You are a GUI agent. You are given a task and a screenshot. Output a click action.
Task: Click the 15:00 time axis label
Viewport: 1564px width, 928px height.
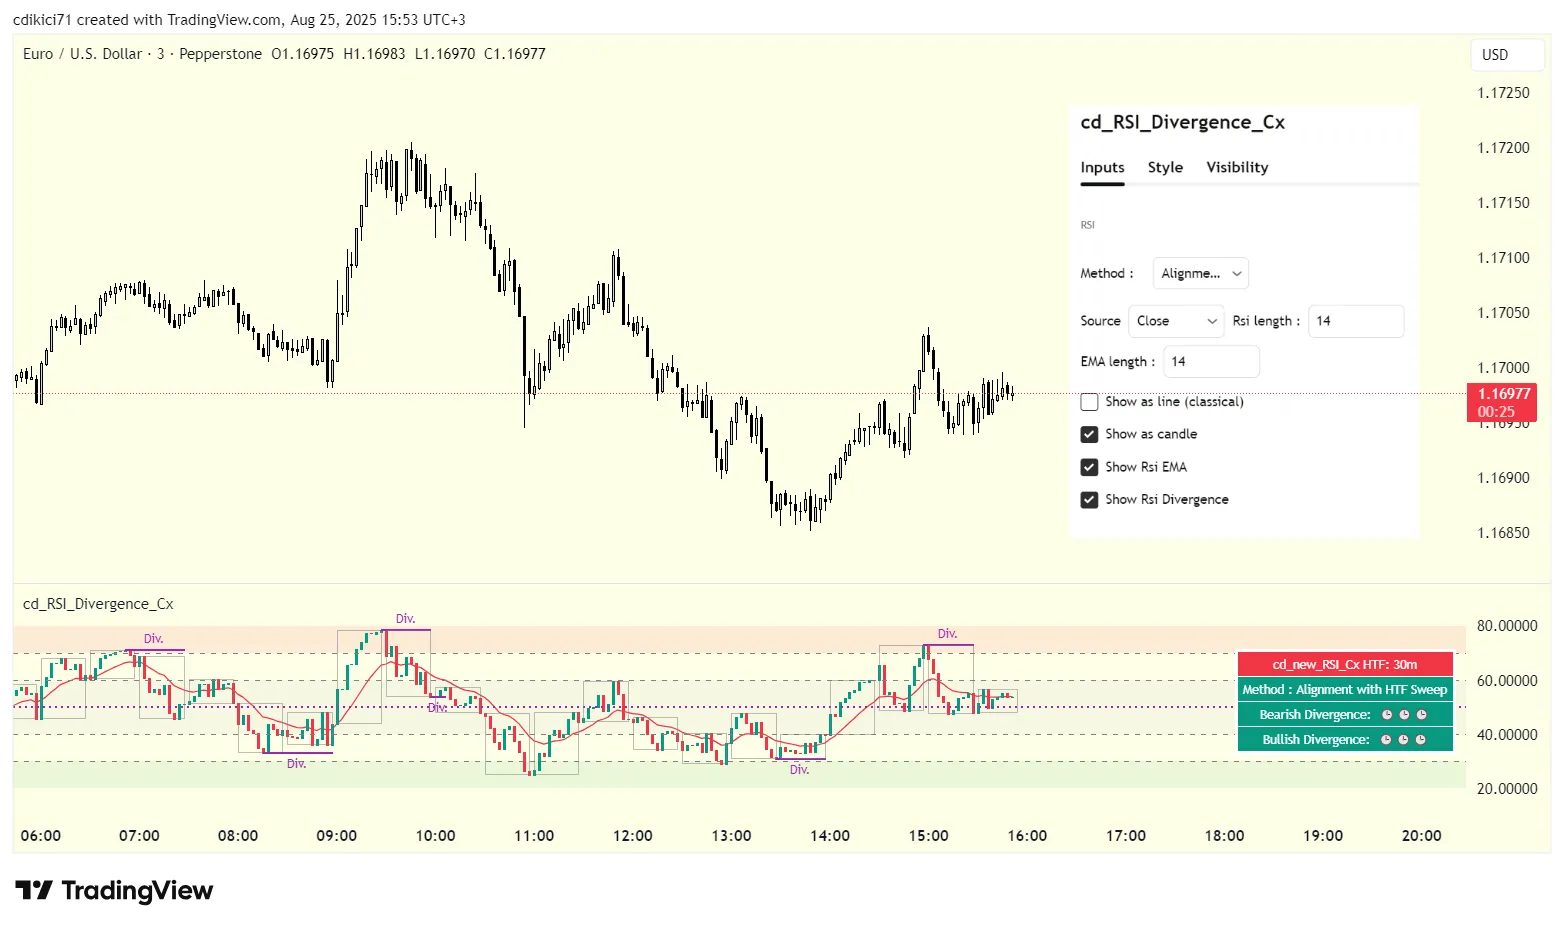(928, 836)
